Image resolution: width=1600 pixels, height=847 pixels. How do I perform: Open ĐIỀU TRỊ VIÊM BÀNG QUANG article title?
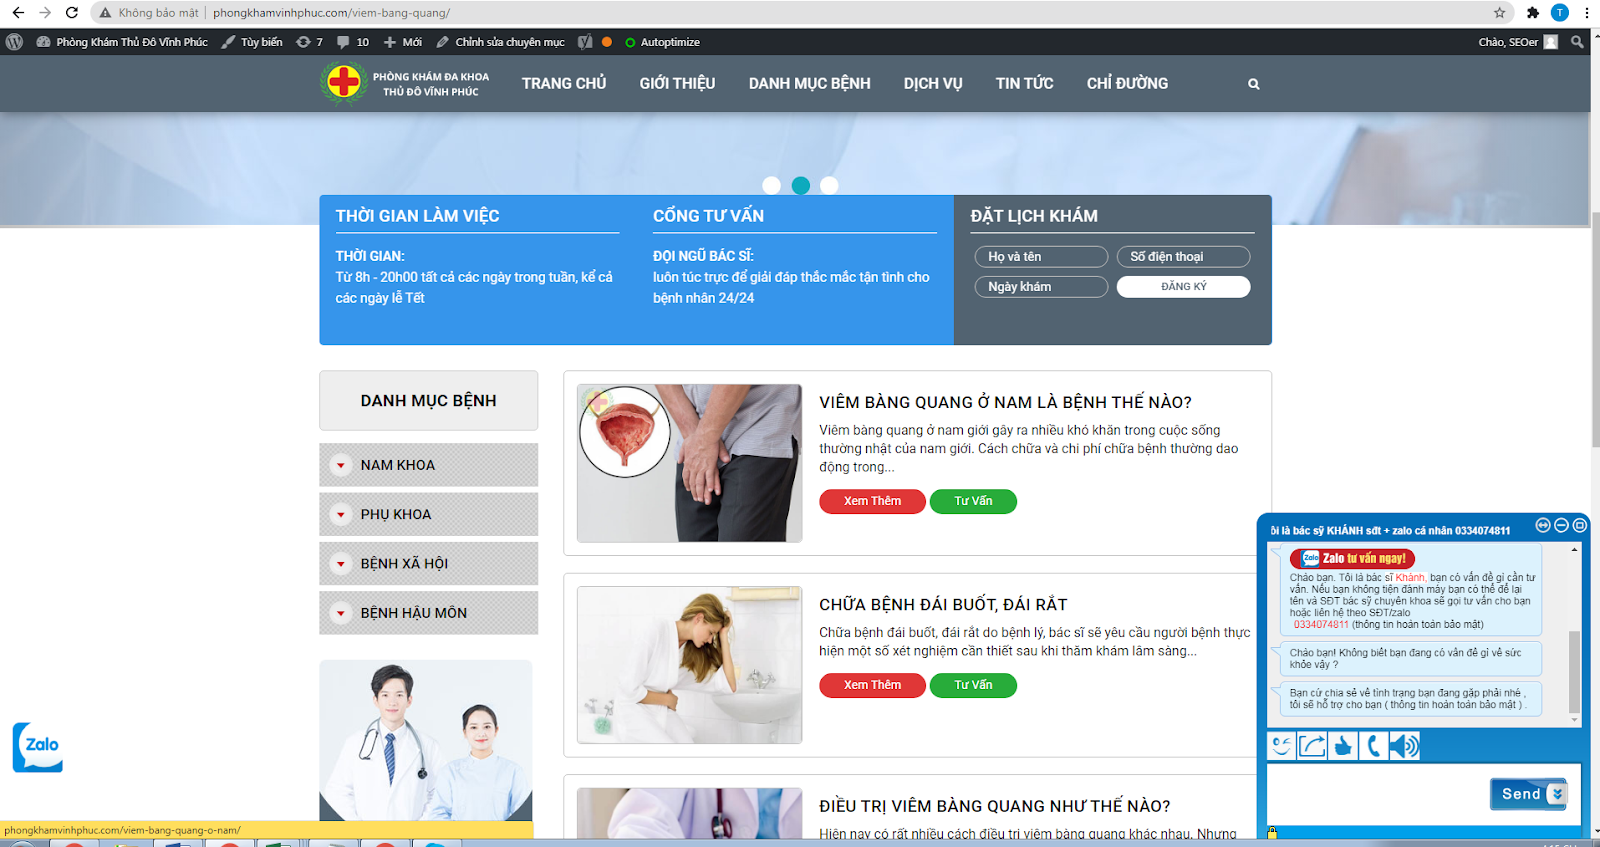click(x=994, y=806)
